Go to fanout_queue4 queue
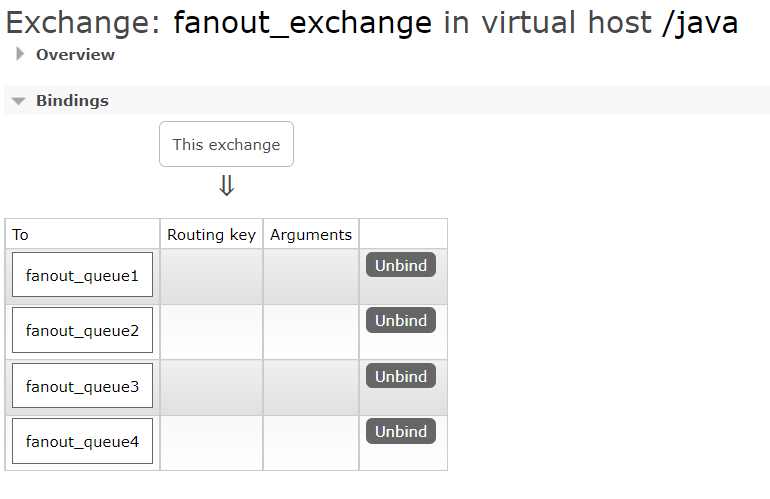Image resolution: width=770 pixels, height=499 pixels. point(82,441)
